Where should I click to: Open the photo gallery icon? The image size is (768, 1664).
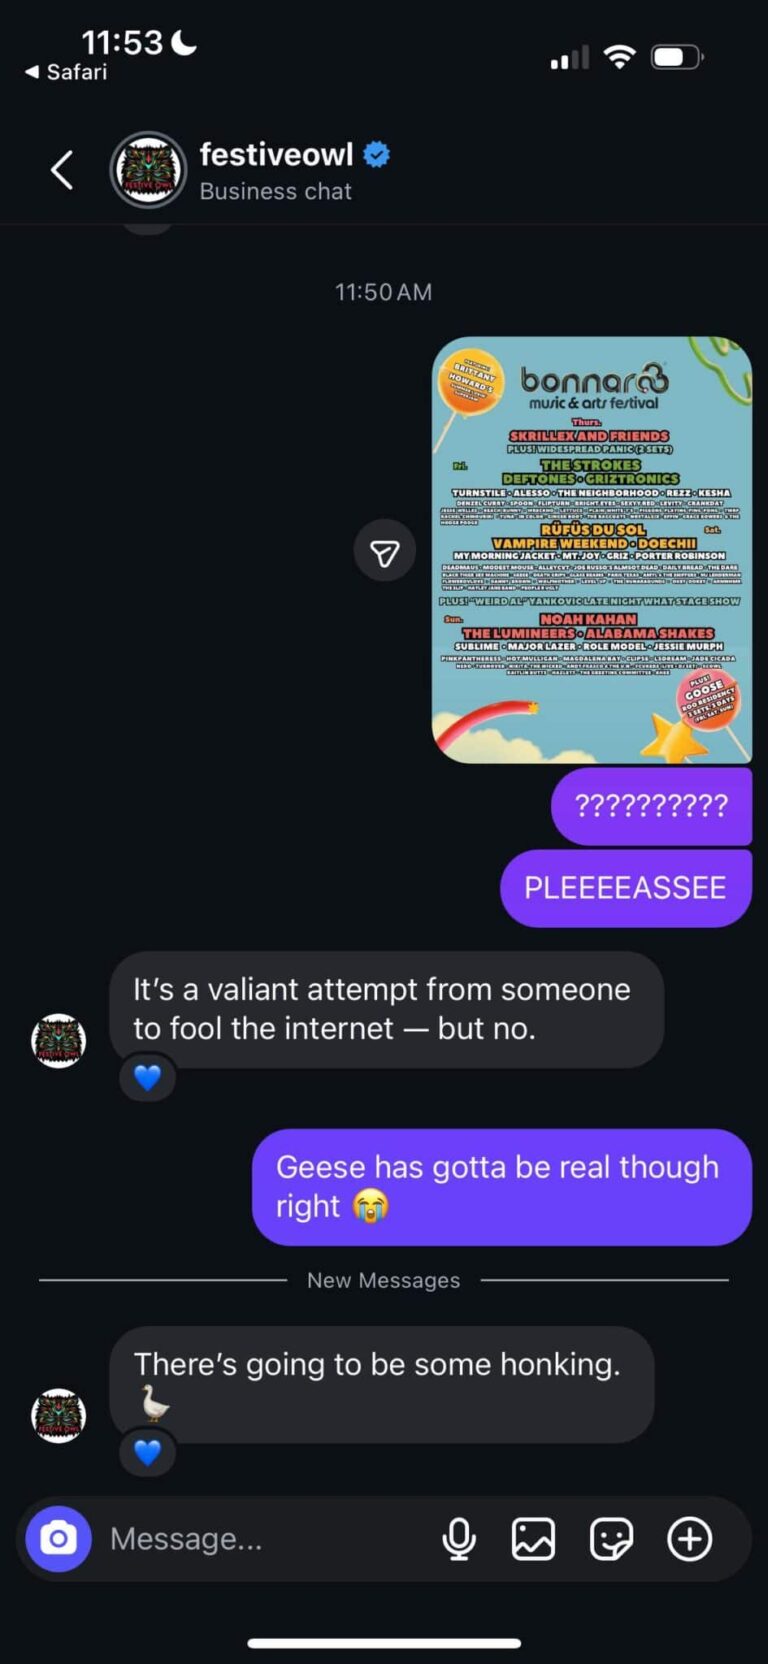click(x=533, y=1539)
